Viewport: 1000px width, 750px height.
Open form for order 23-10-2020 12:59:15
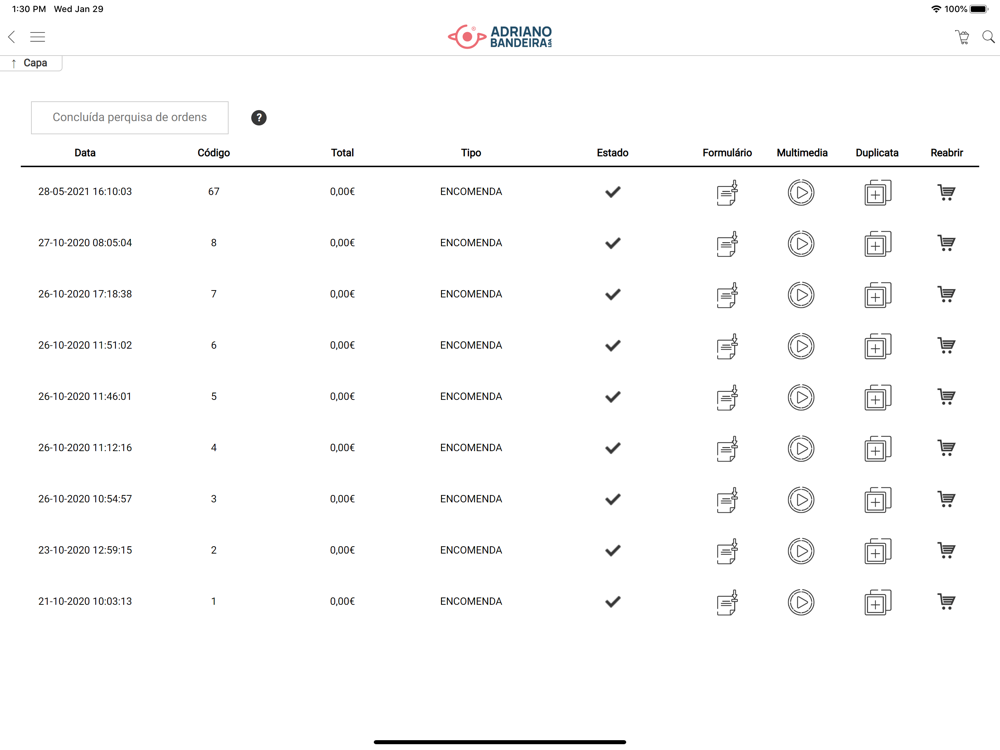(727, 551)
